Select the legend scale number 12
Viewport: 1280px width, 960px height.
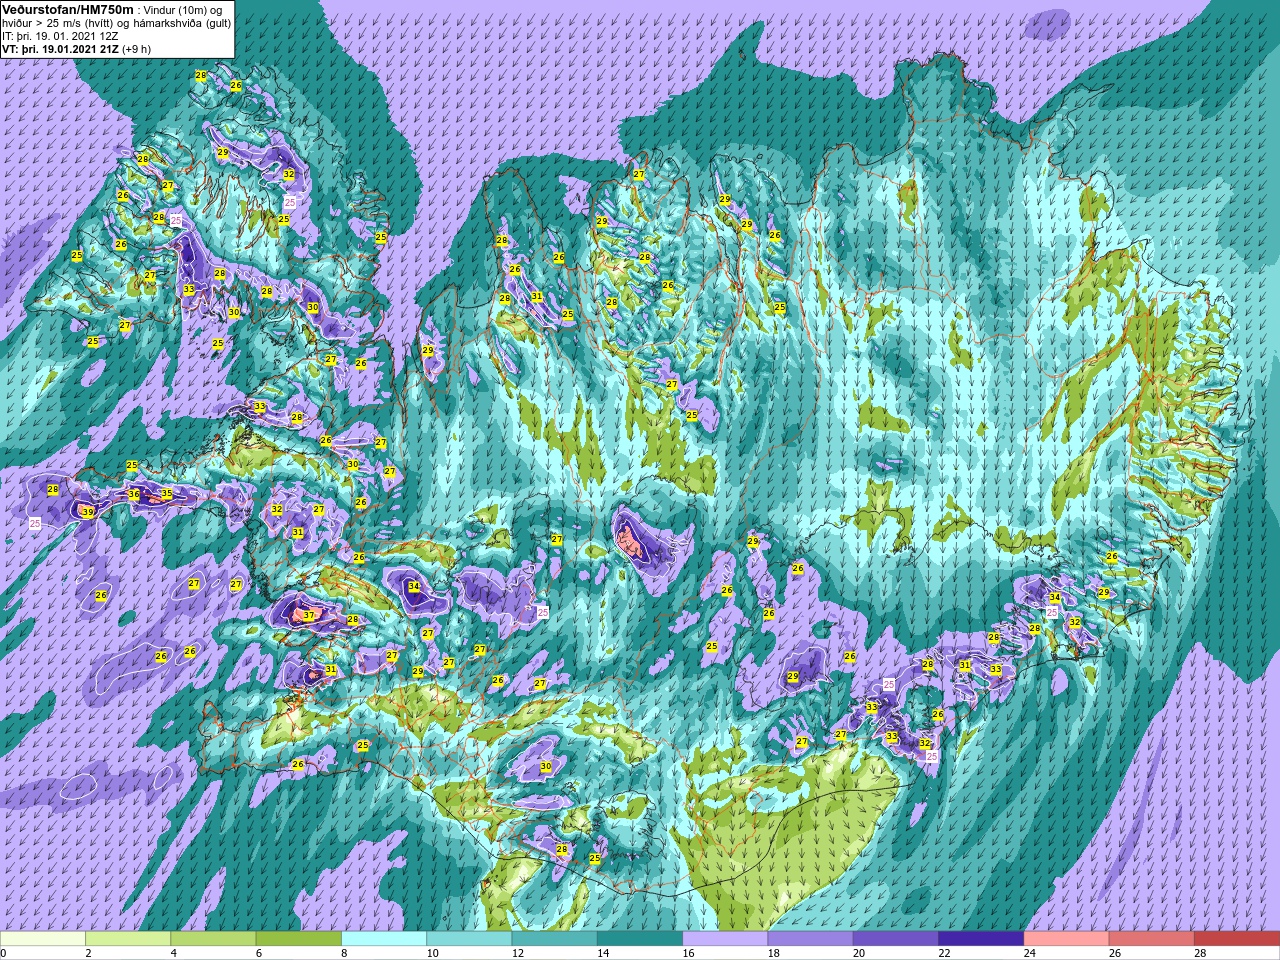pos(517,954)
